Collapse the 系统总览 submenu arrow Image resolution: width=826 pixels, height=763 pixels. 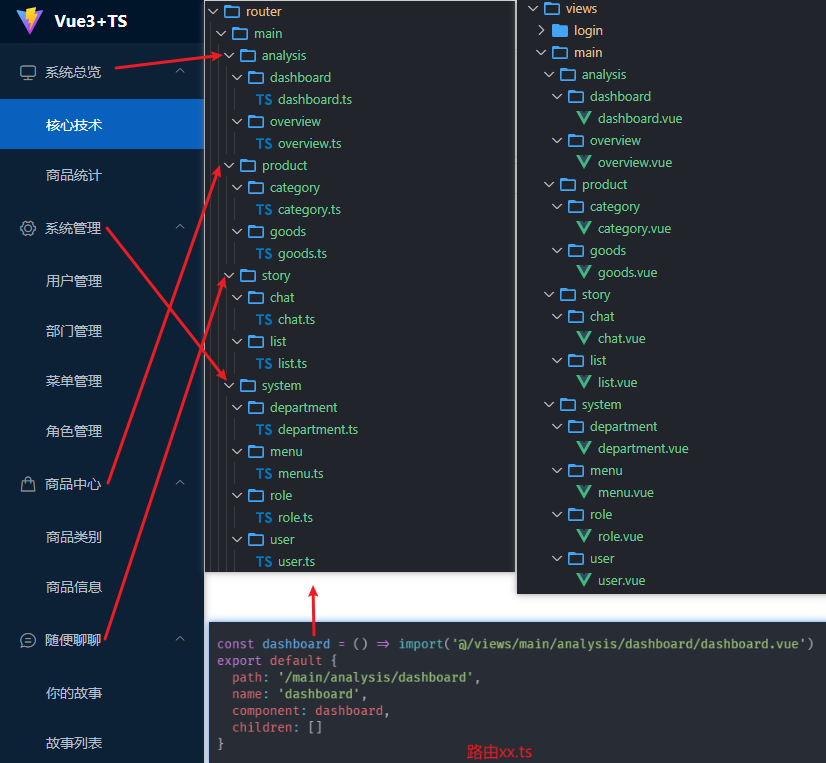click(180, 71)
